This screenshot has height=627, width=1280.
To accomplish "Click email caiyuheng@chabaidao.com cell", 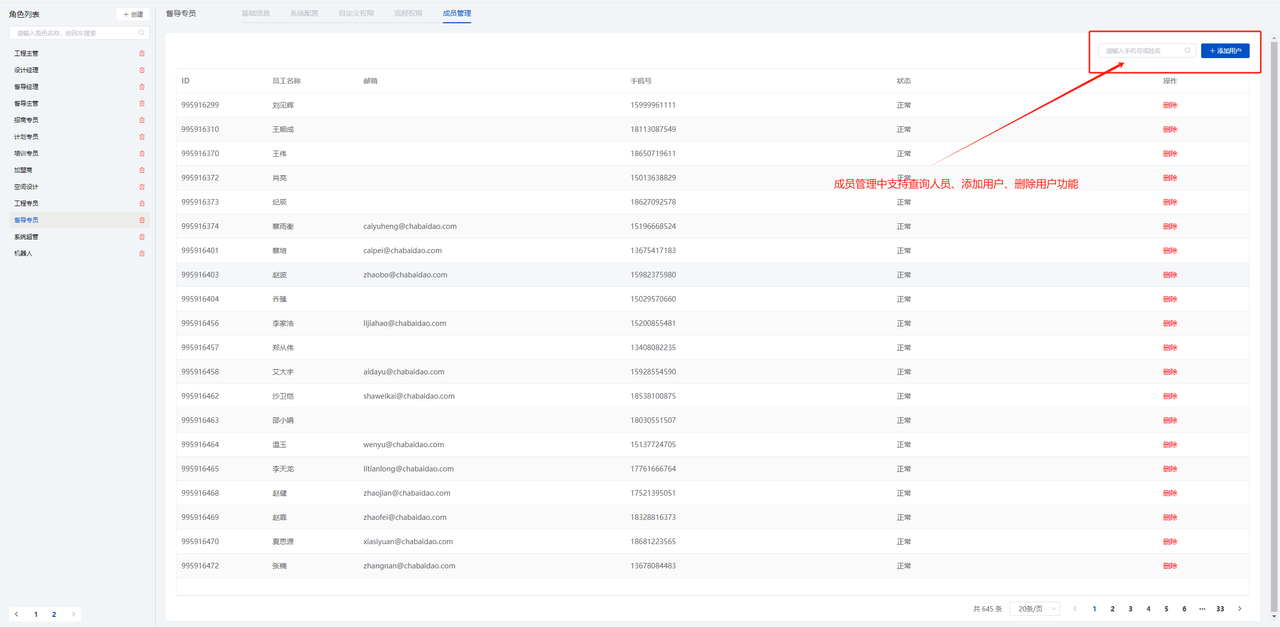I will click(x=410, y=226).
